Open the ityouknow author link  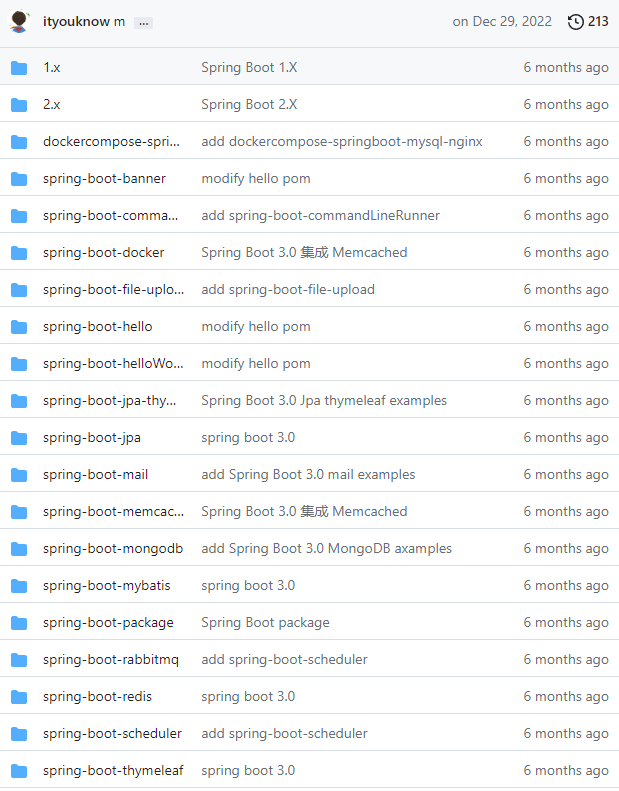(x=76, y=22)
